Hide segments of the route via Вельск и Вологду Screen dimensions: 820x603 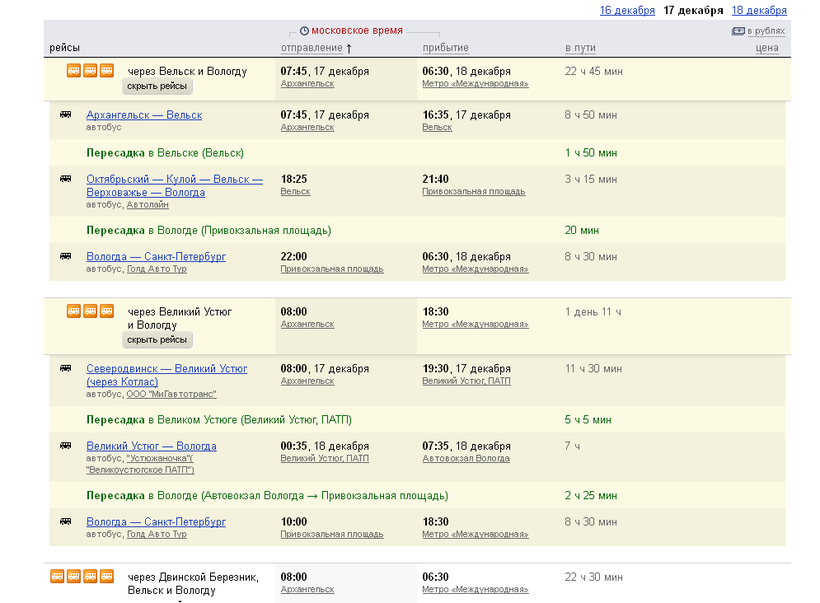[x=157, y=87]
